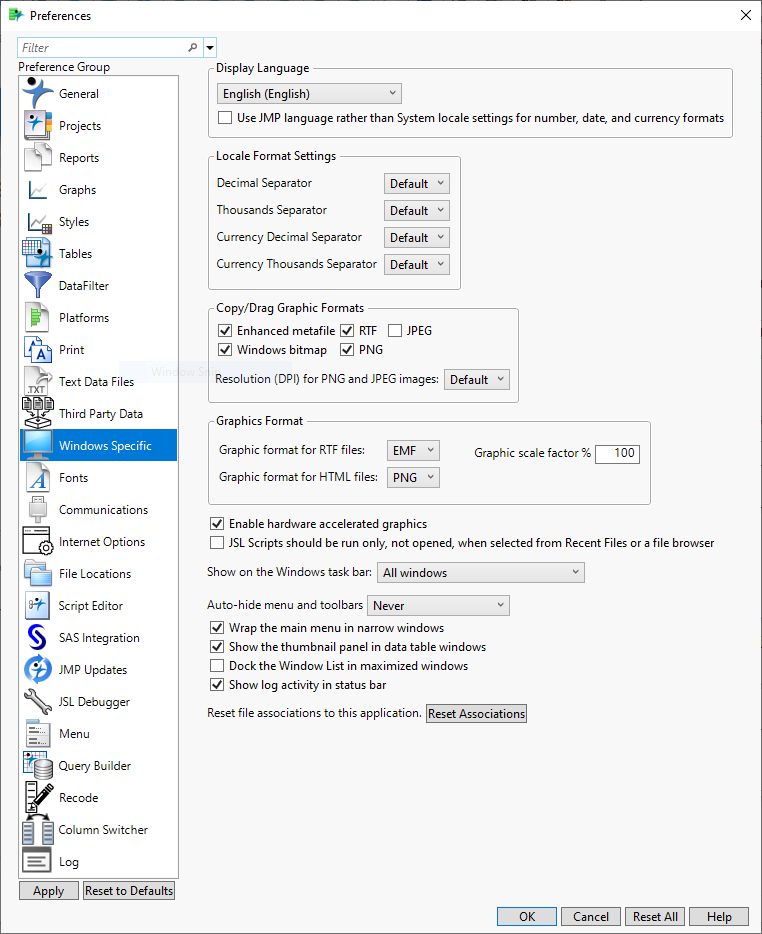The height and width of the screenshot is (934, 762).
Task: Change graphic format for HTML files
Action: pos(413,477)
